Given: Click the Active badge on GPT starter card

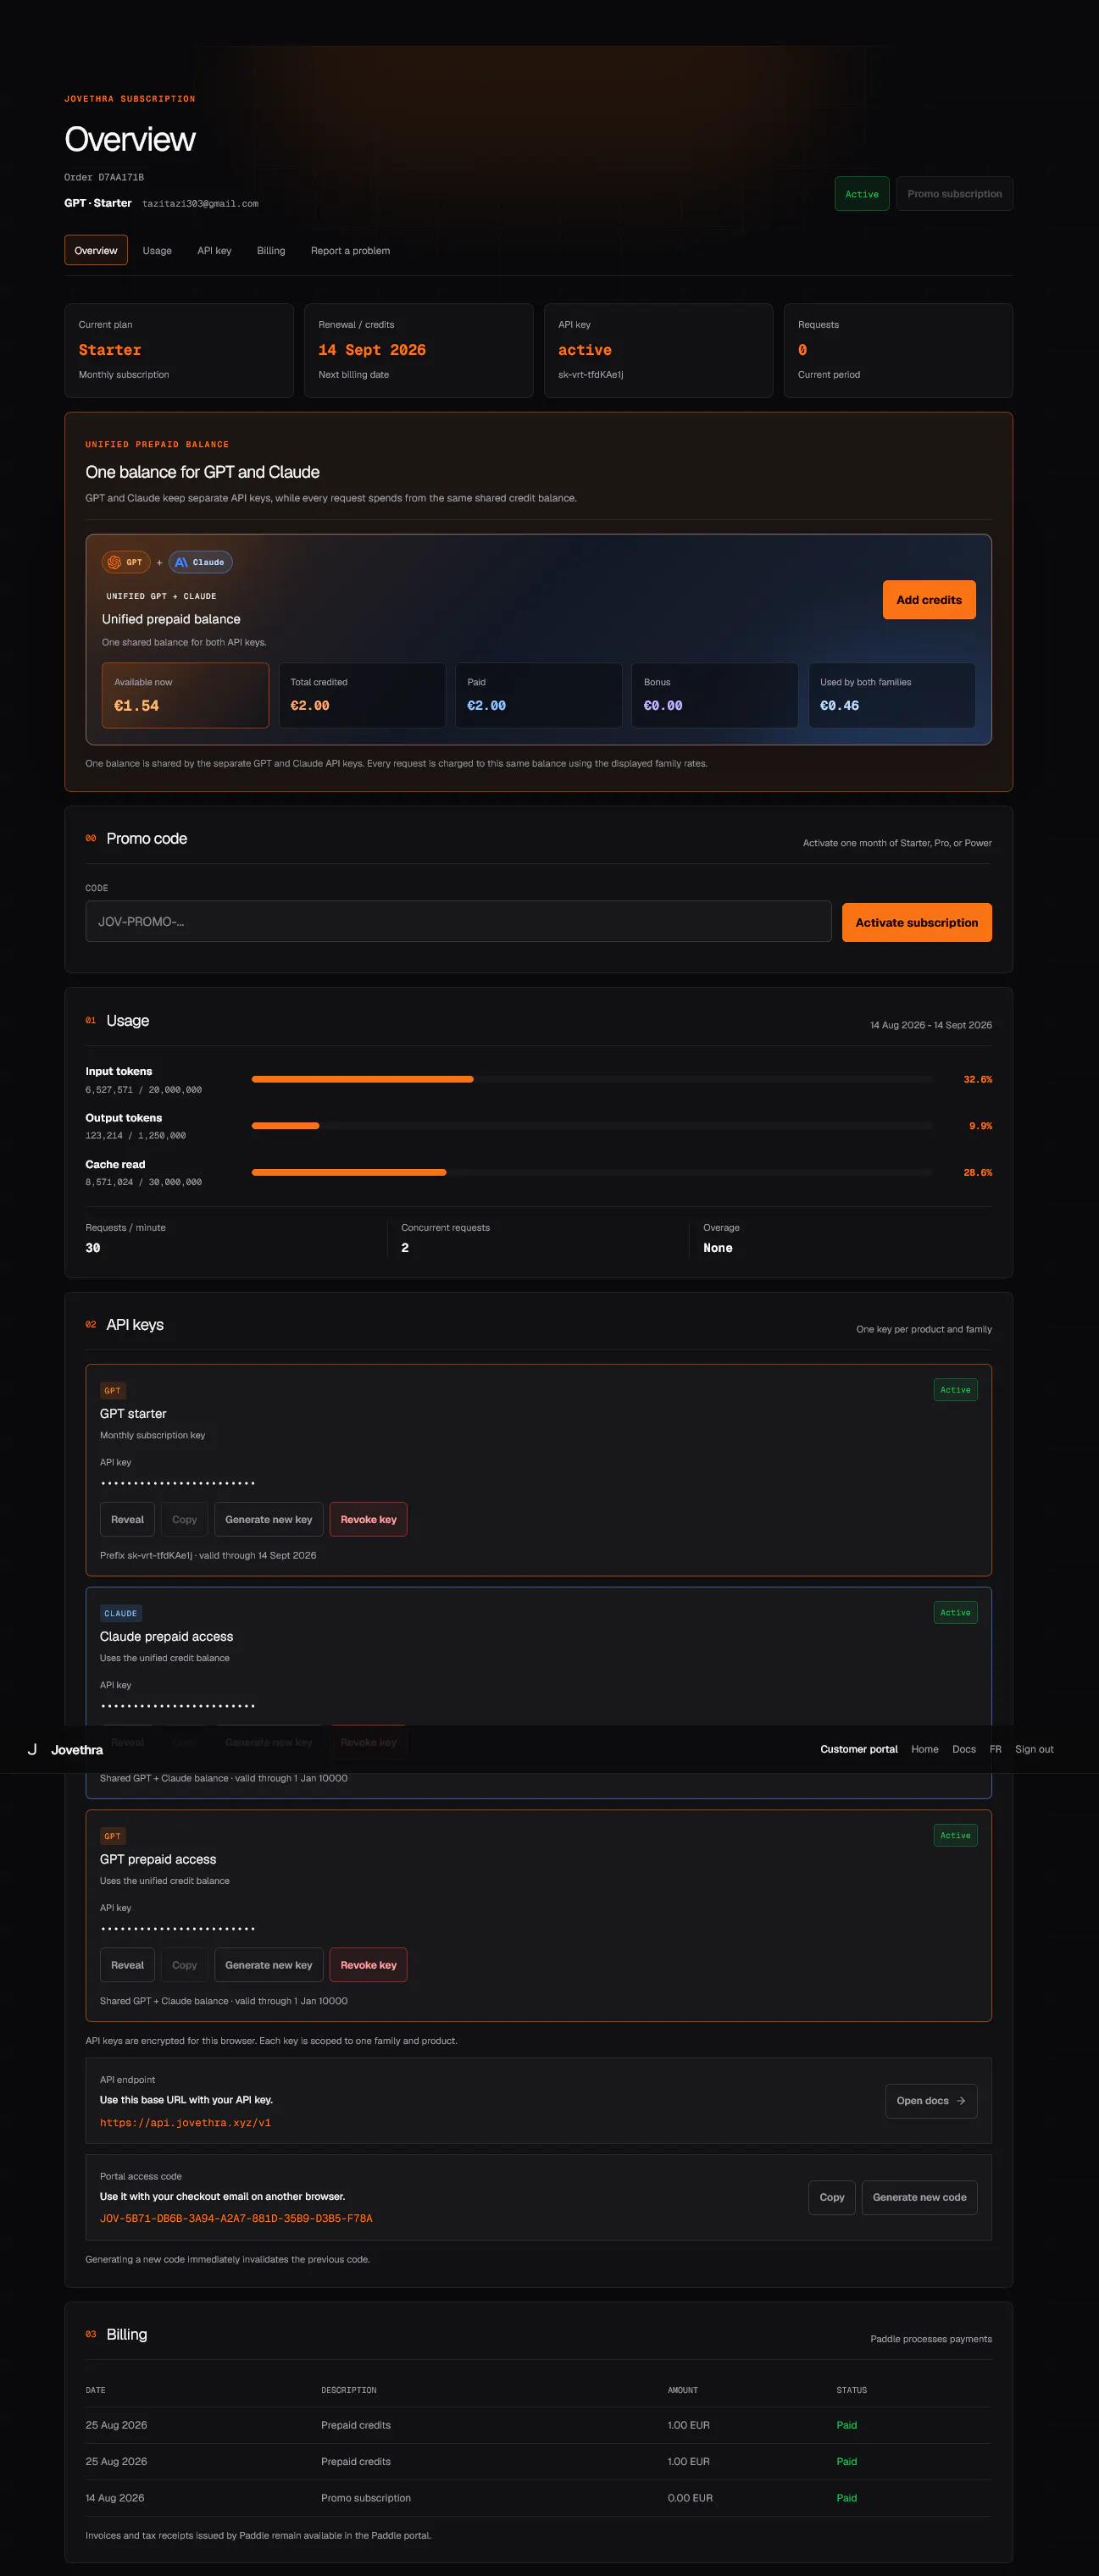Looking at the screenshot, I should click(x=955, y=1390).
